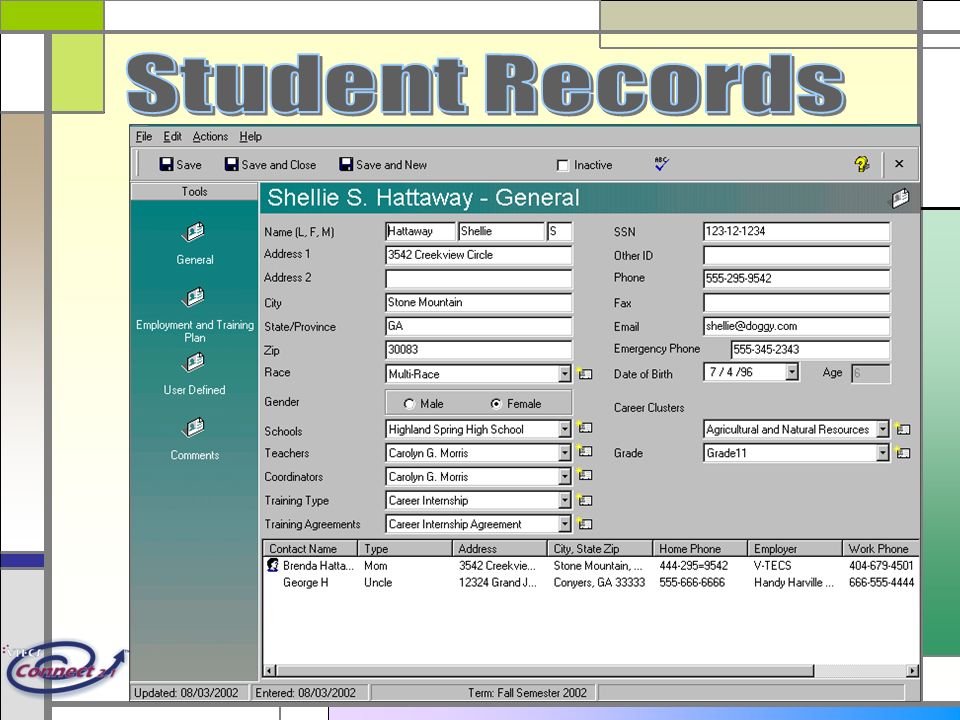
Task: Open the User Defined tool icon
Action: tap(195, 362)
